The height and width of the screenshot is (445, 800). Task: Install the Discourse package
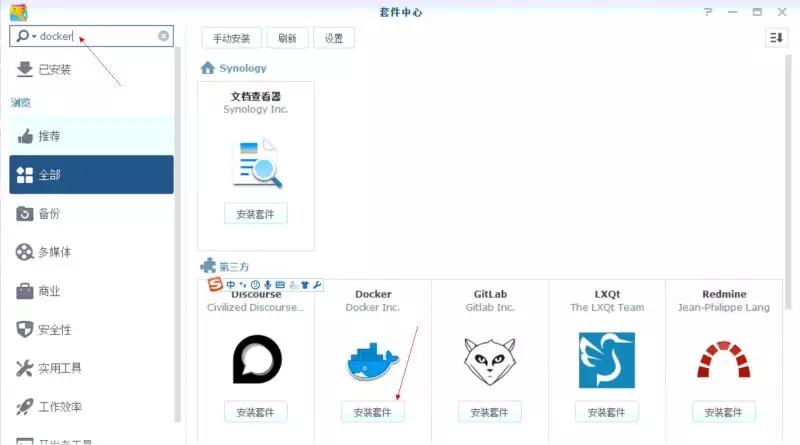(256, 412)
